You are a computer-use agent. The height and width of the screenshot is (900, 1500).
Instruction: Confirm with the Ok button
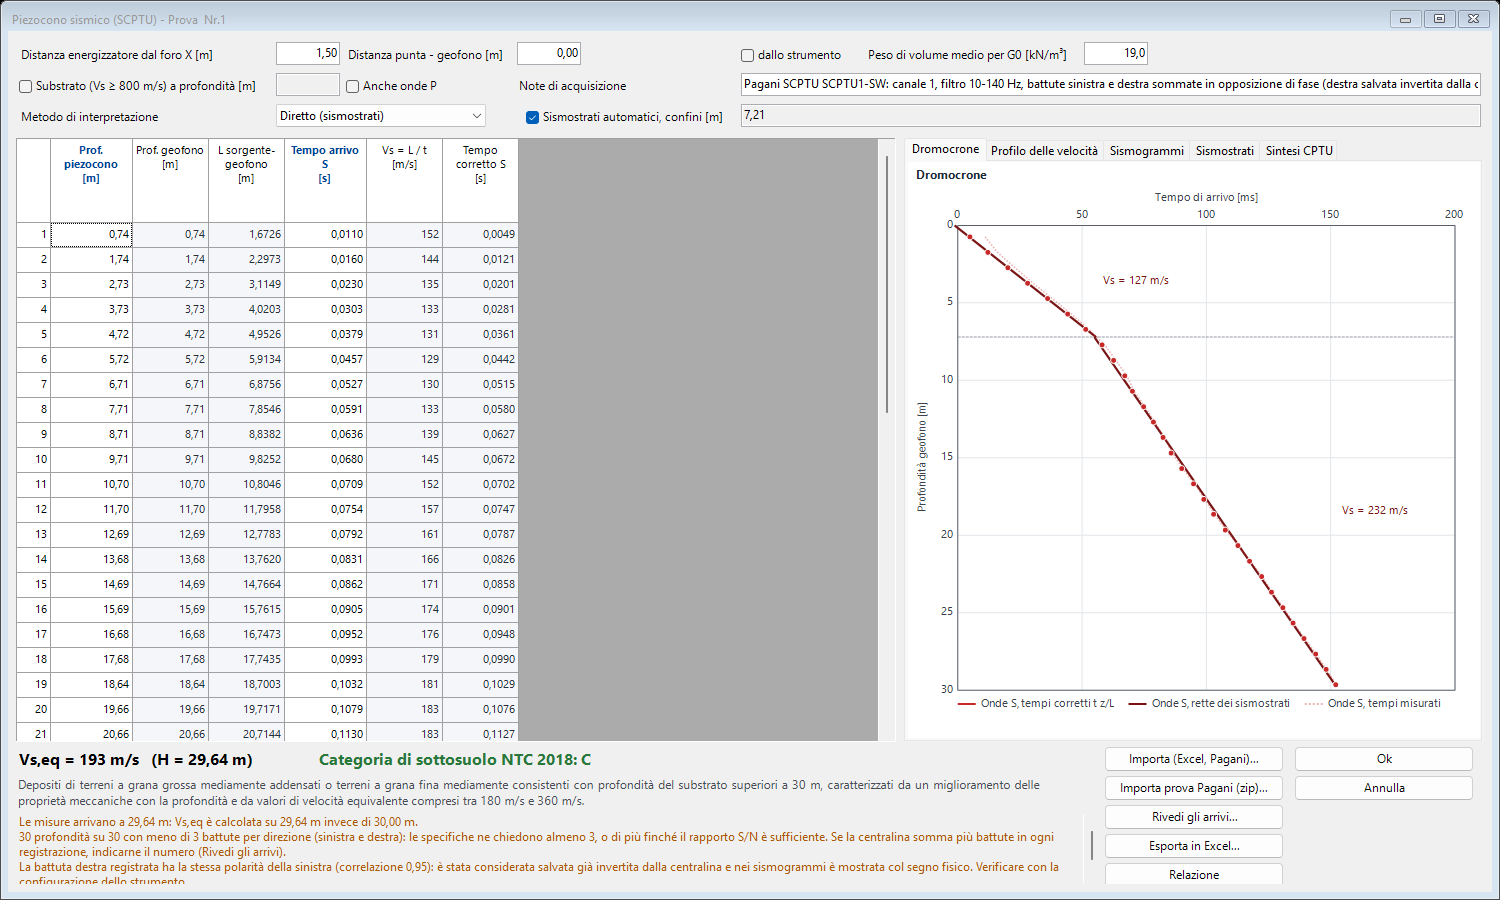pos(1384,759)
